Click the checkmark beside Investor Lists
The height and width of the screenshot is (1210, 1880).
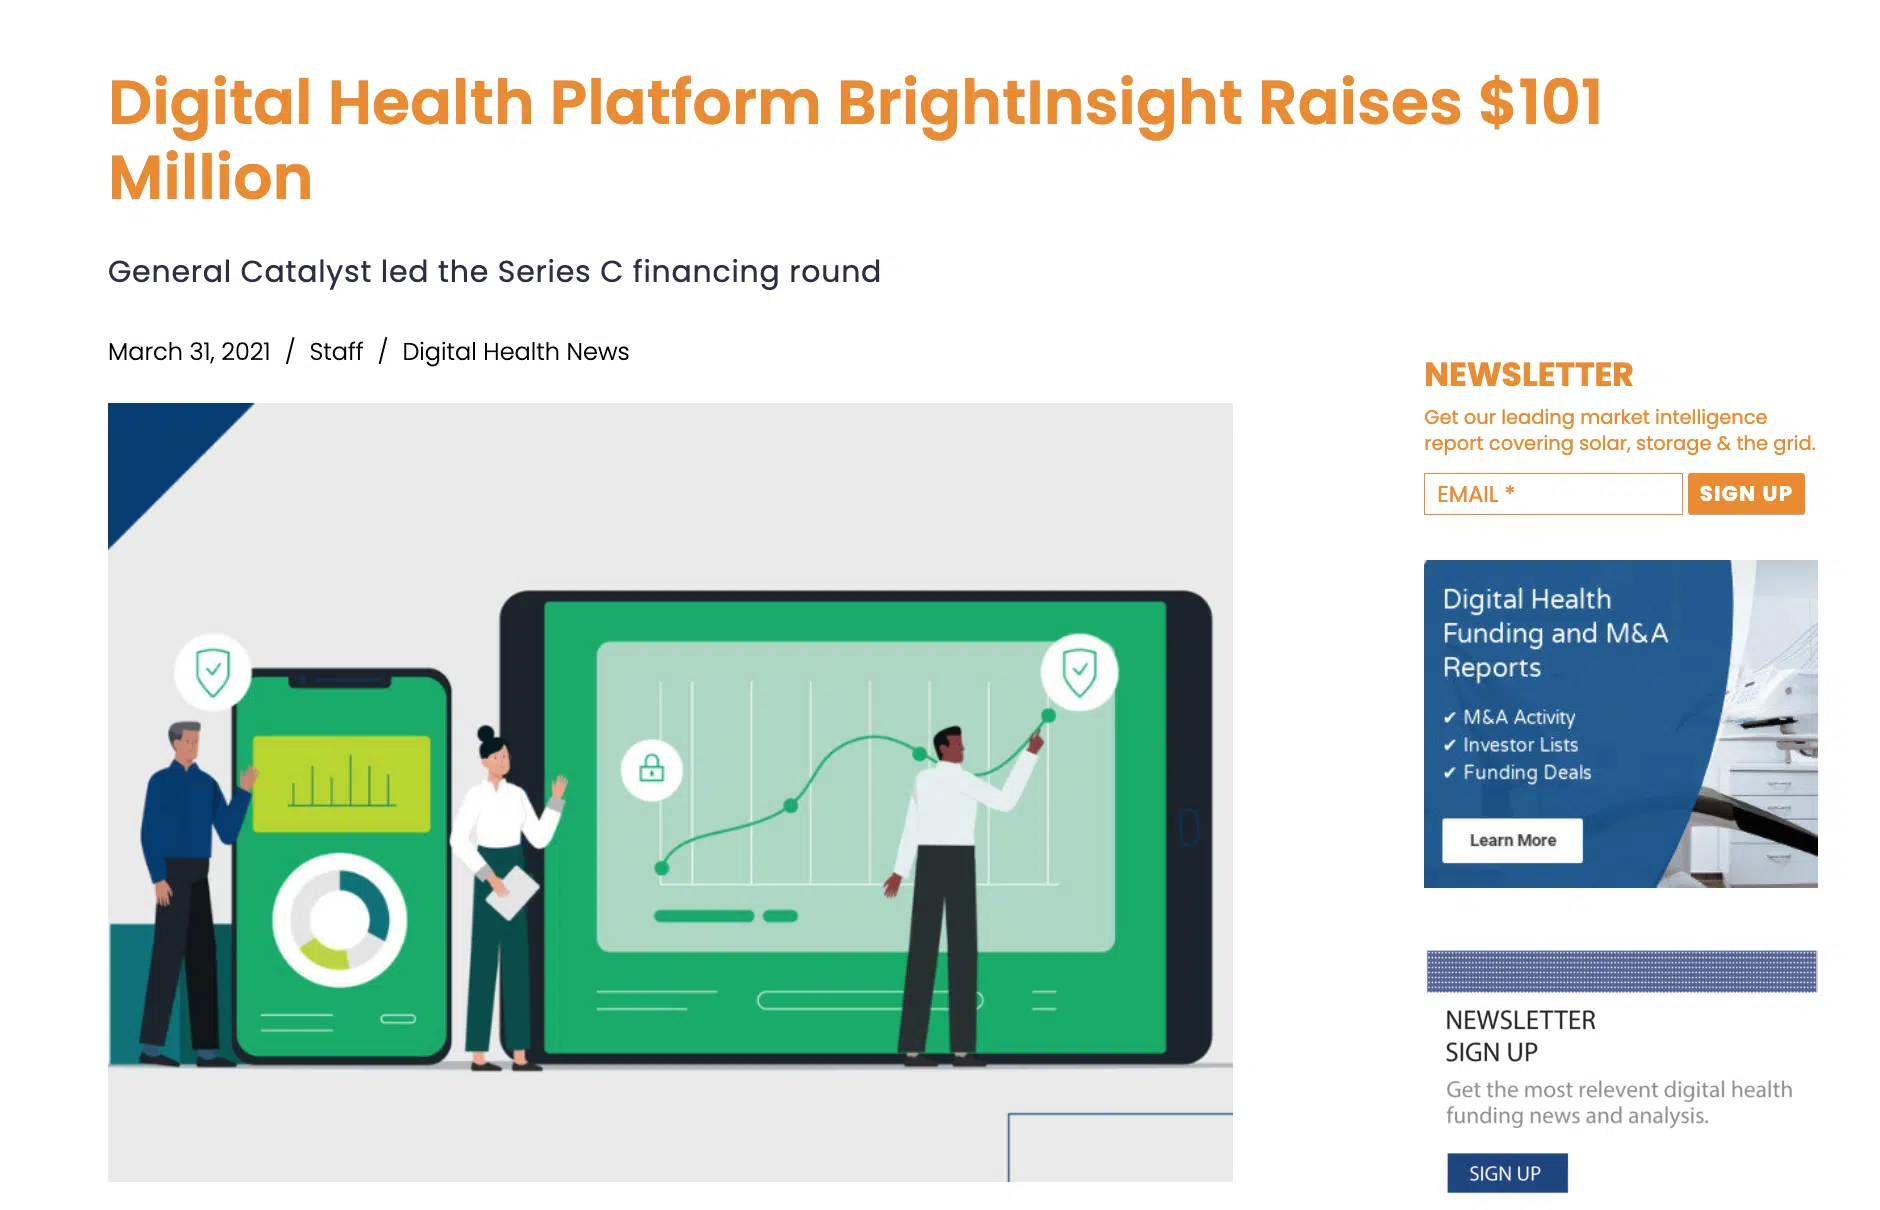pyautogui.click(x=1449, y=745)
